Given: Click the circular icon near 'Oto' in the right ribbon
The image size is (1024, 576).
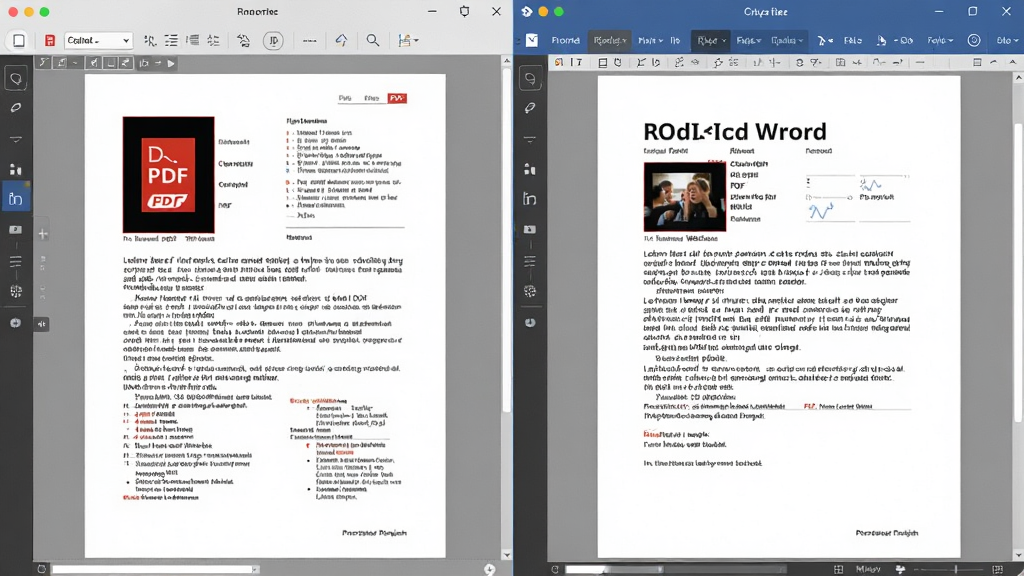Looking at the screenshot, I should [974, 40].
